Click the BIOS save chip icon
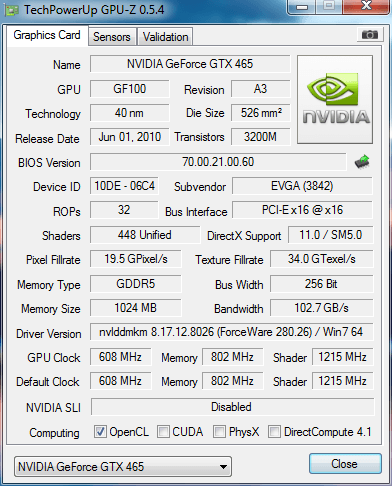The image size is (392, 486). pyautogui.click(x=362, y=162)
